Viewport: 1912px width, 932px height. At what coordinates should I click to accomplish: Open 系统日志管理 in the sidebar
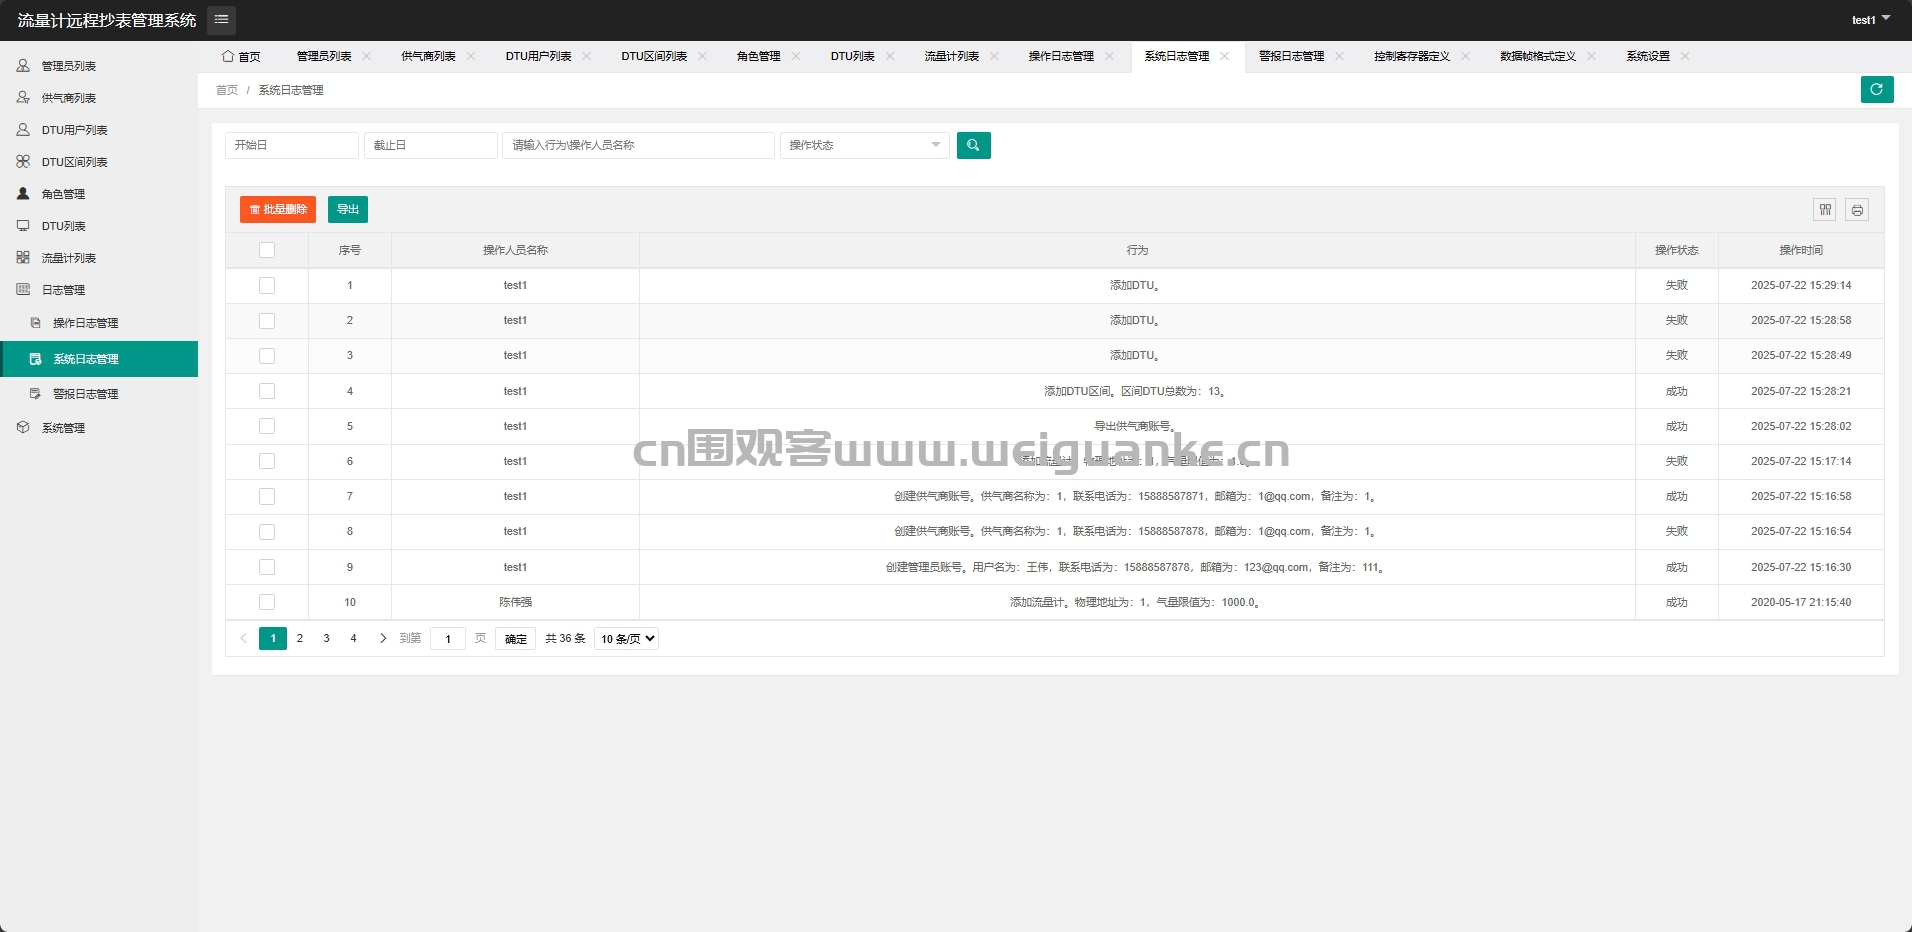[99, 358]
